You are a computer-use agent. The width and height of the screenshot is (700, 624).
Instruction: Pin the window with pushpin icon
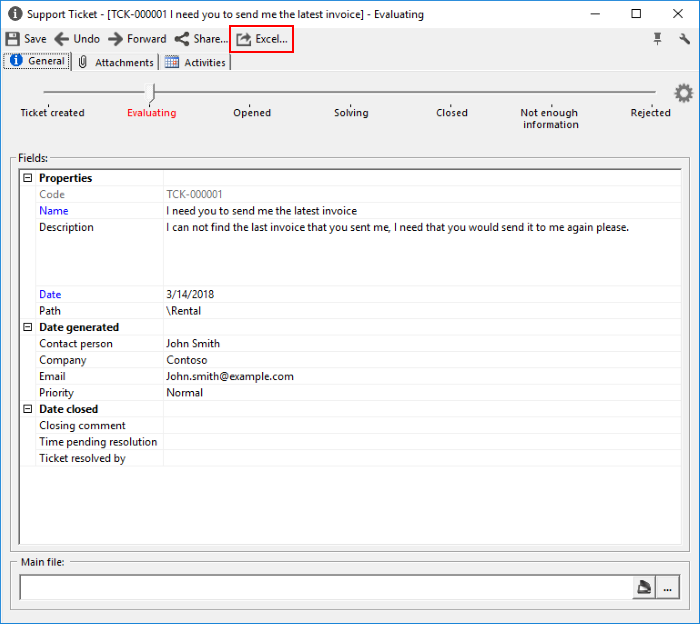(x=657, y=39)
